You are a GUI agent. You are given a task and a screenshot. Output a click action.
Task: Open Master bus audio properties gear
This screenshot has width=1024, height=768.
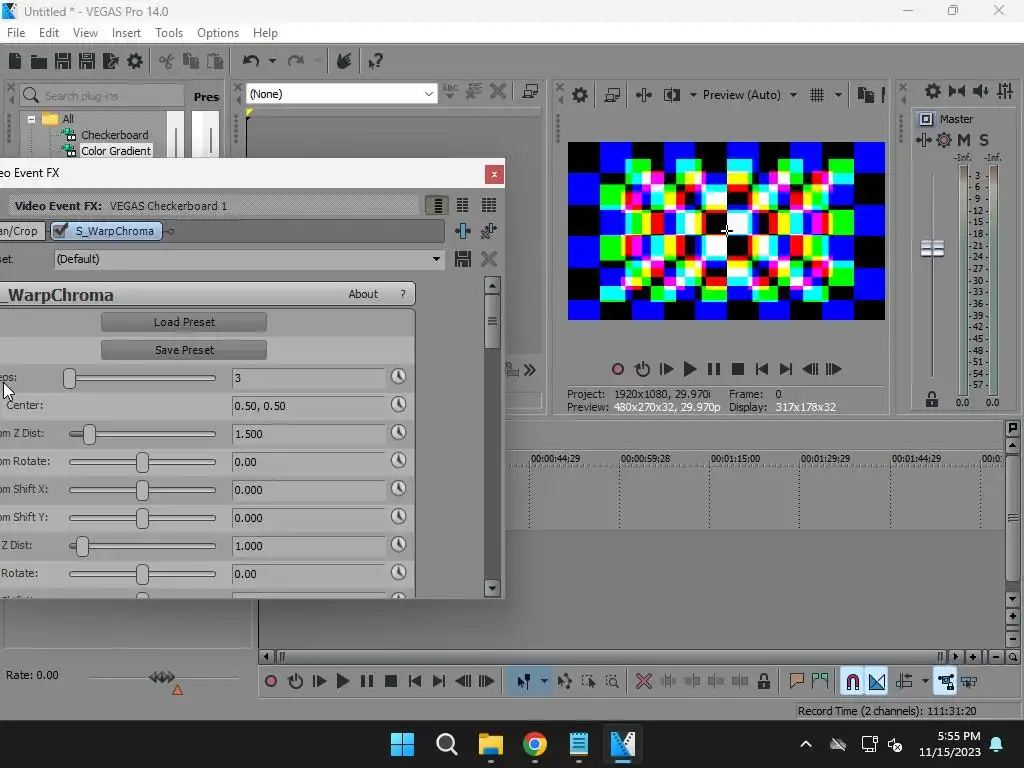933,91
